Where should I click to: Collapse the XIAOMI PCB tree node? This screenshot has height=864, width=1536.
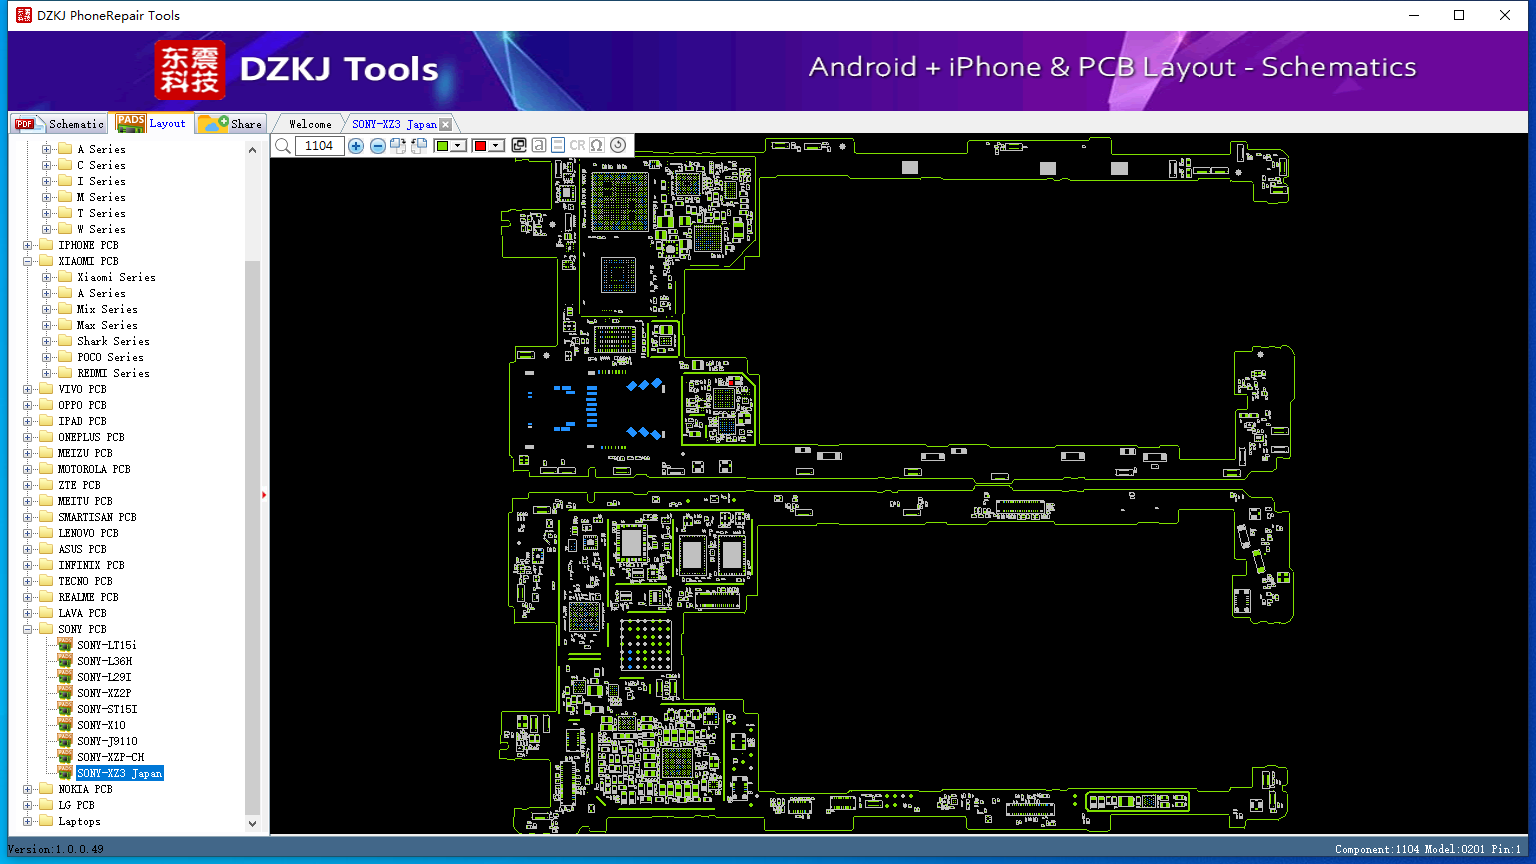(x=28, y=261)
